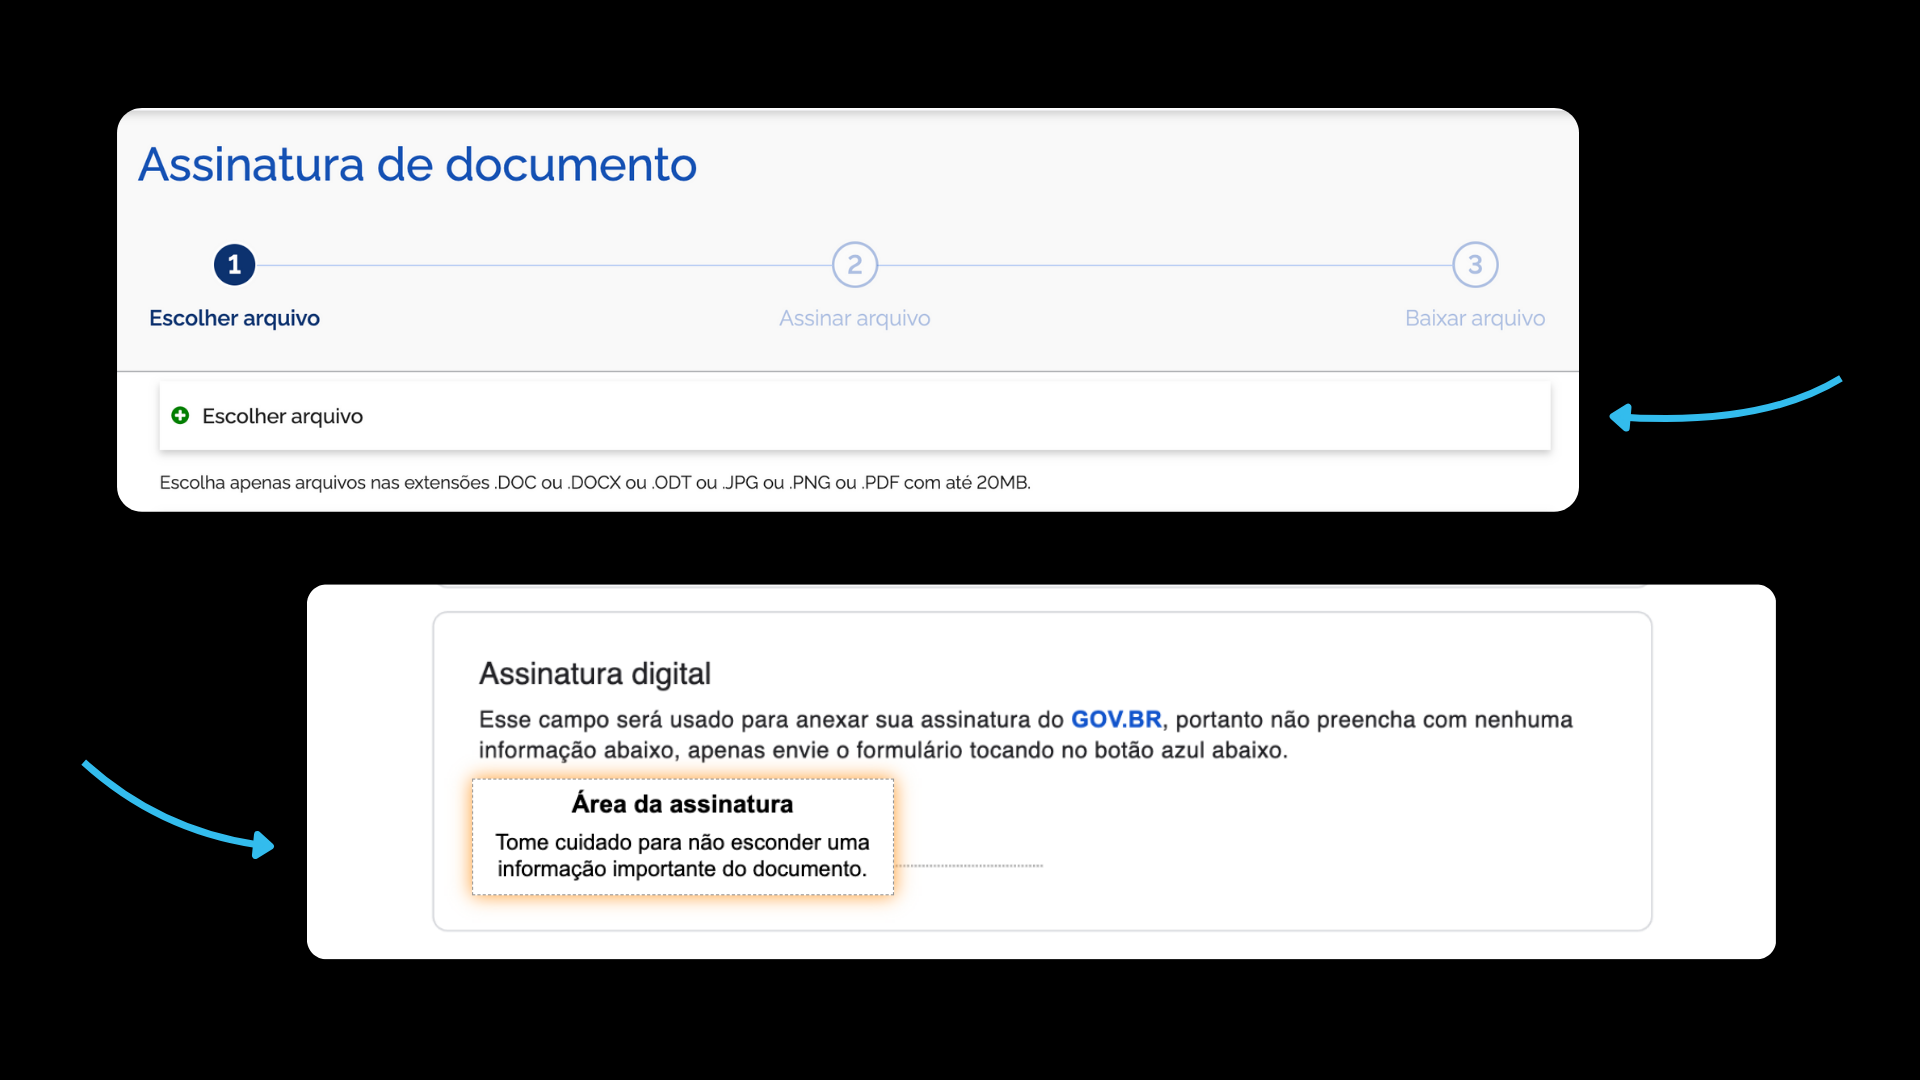Click the Assinatura de documento page title
Viewport: 1920px width, 1080px height.
417,165
